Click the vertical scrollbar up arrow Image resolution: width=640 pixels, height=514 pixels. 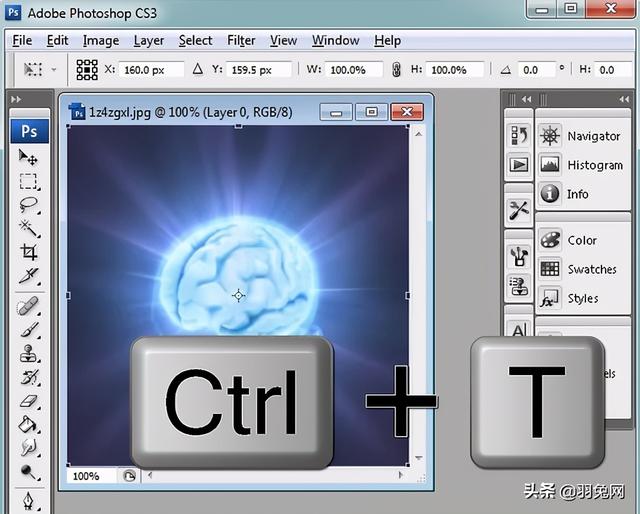418,134
